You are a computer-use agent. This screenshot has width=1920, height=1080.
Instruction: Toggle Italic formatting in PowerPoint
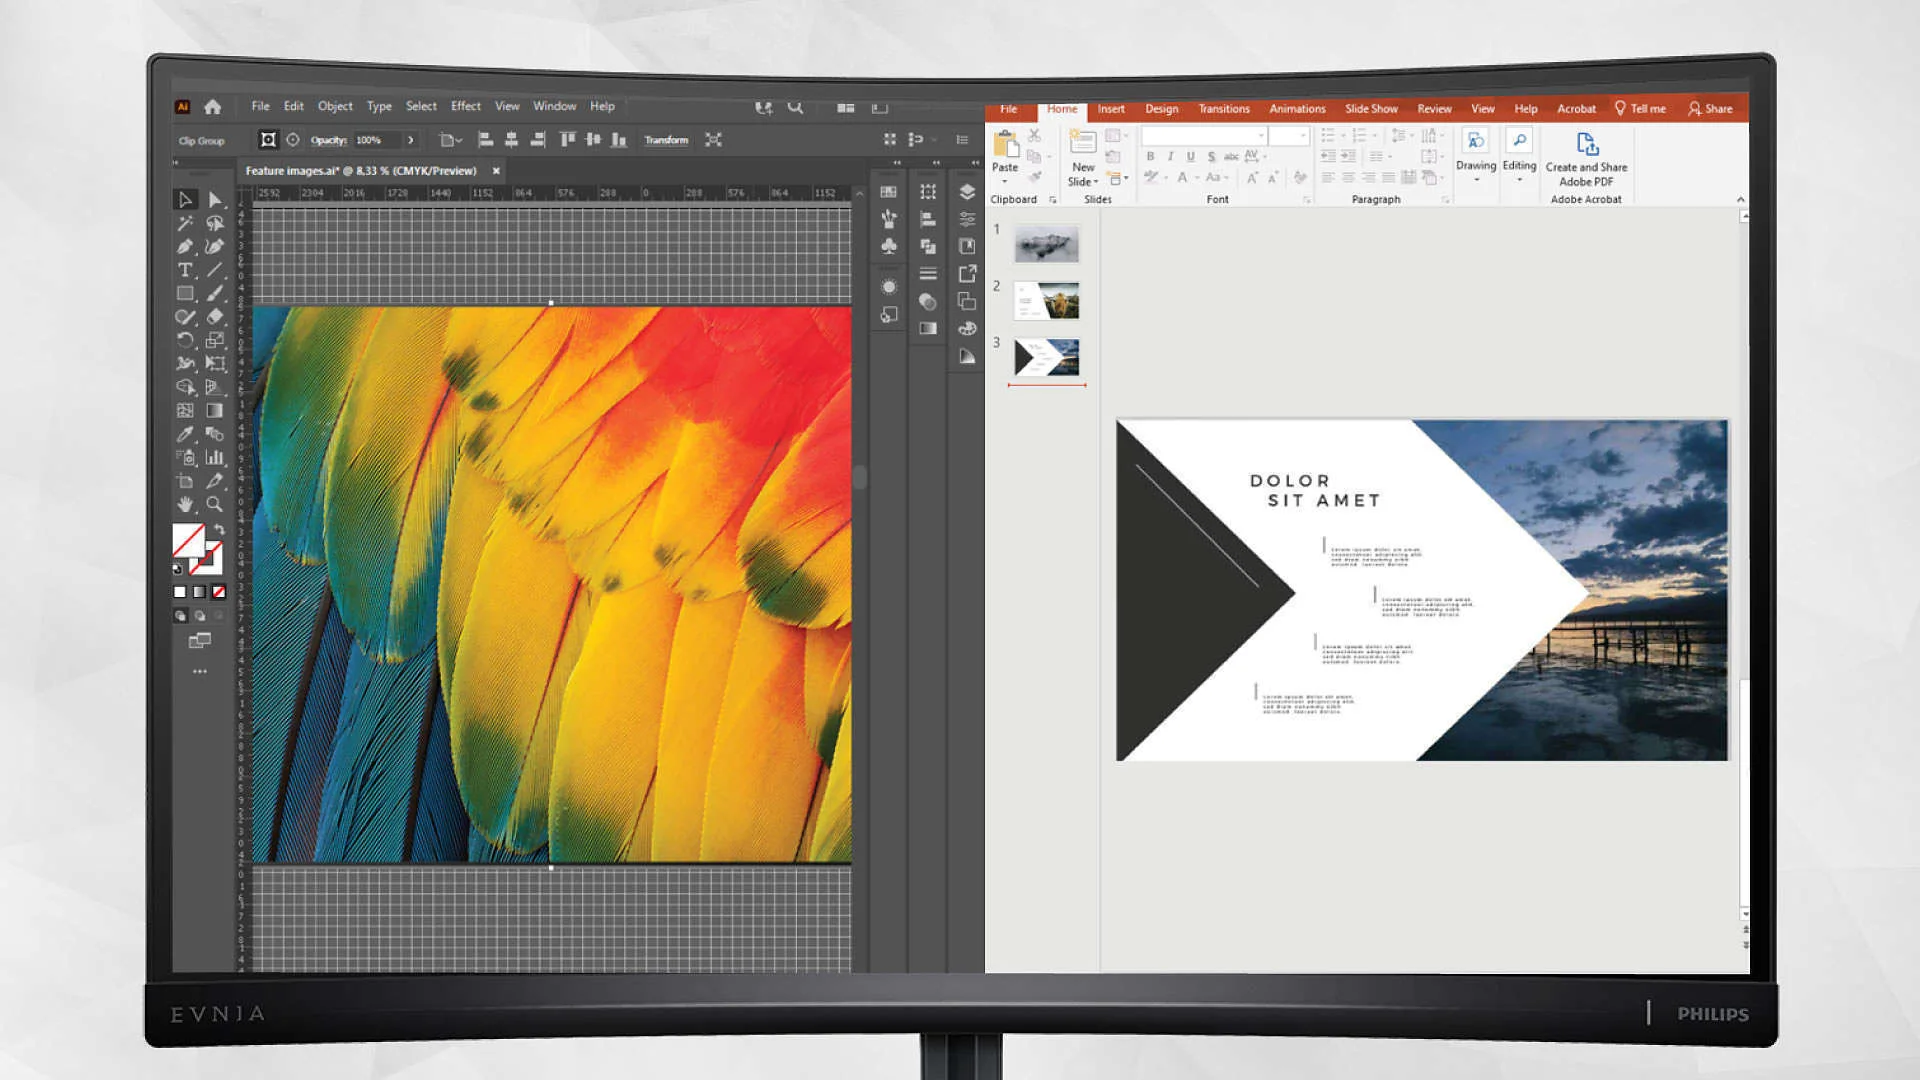1170,157
